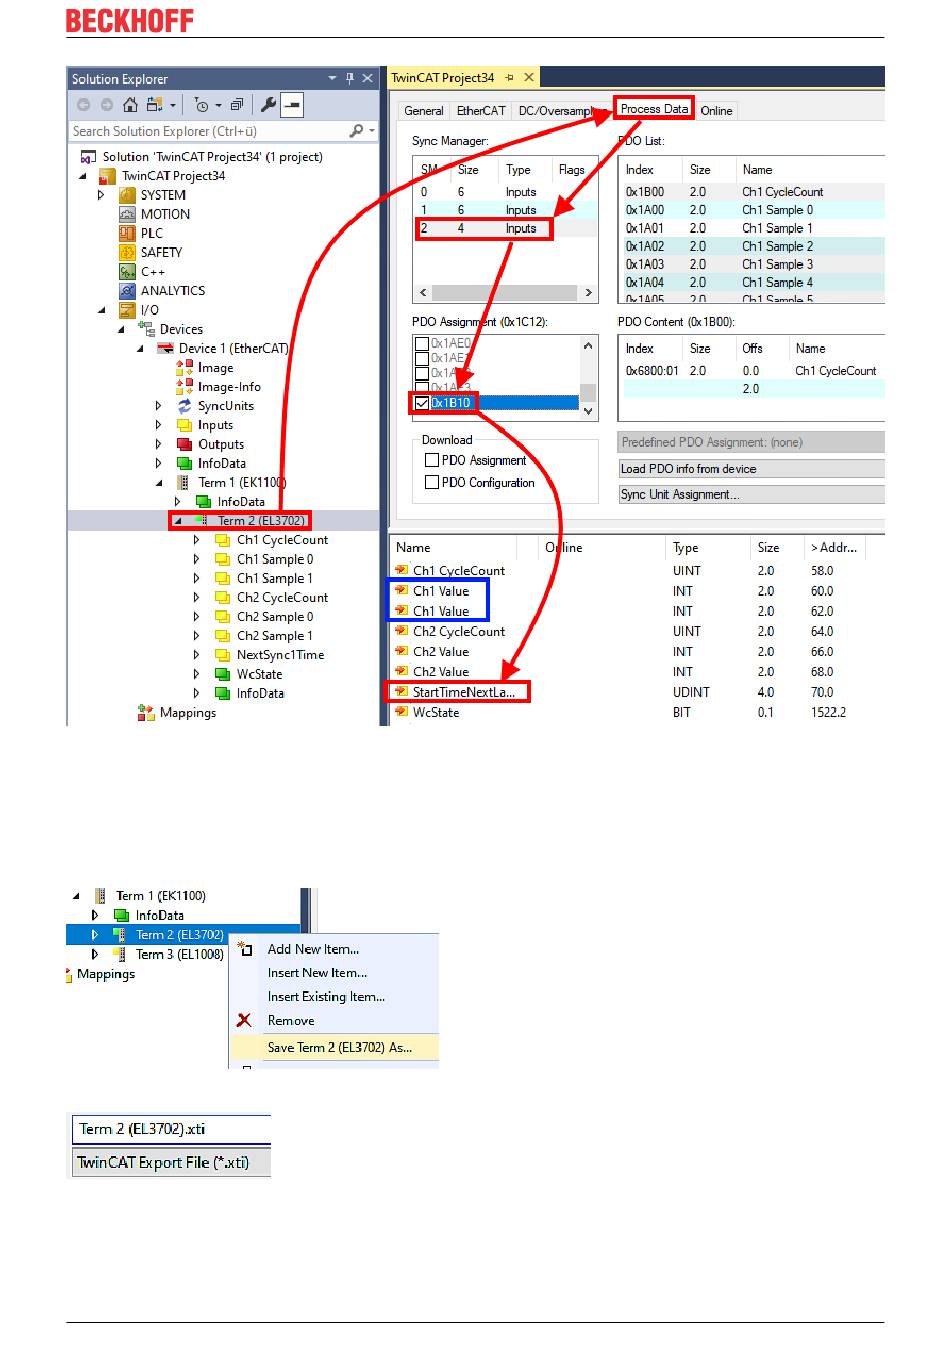Choose Save Term 2 (EL3702) As from menu
The height and width of the screenshot is (1369, 950).
pos(339,1047)
